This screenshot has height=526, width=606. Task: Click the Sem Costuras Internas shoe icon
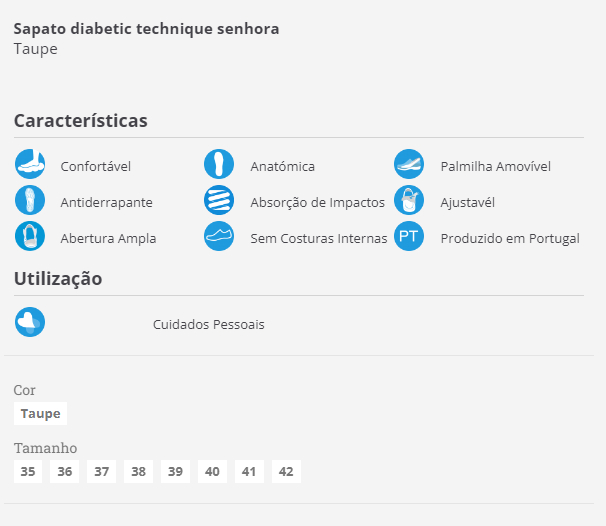click(219, 236)
